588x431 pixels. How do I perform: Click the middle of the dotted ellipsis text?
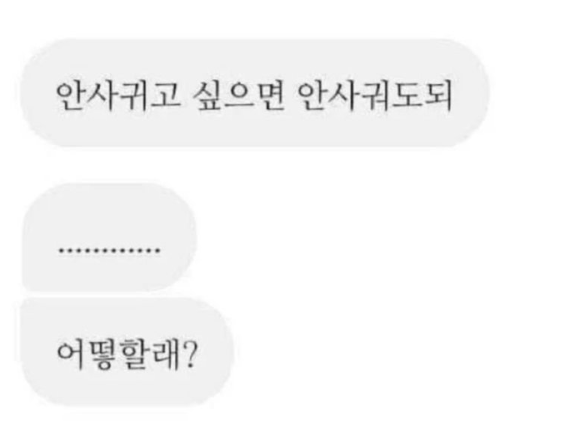point(109,251)
